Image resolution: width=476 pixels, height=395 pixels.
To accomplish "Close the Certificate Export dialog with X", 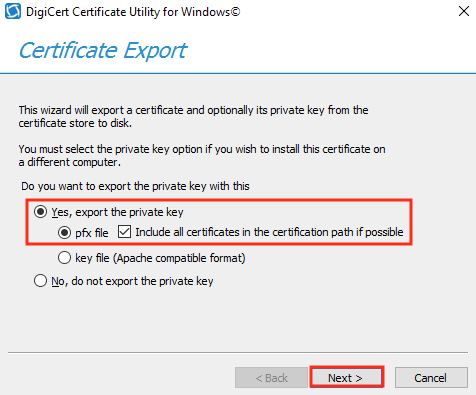I will pos(464,11).
